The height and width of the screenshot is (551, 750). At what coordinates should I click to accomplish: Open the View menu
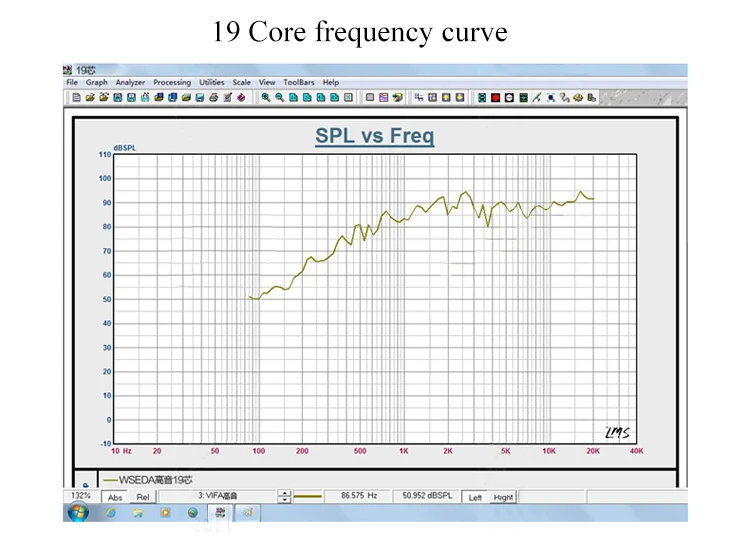point(267,82)
